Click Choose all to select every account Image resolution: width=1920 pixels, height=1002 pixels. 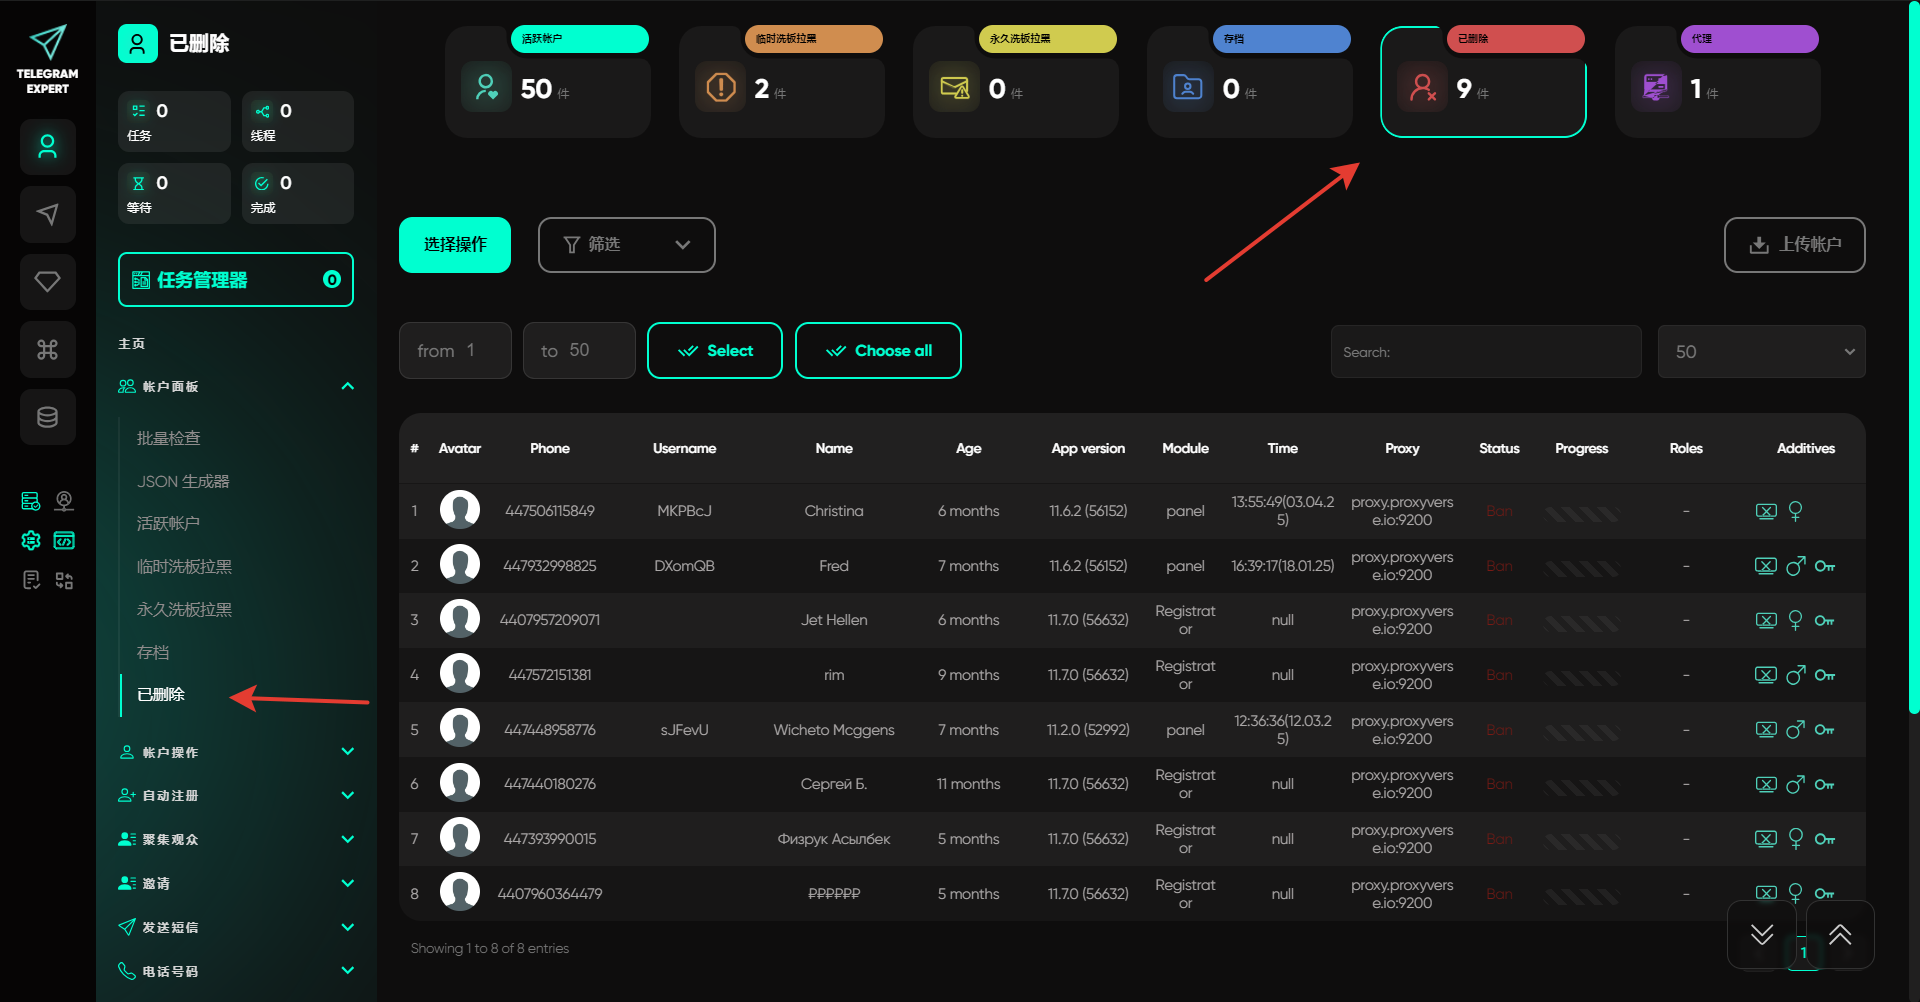pos(877,351)
